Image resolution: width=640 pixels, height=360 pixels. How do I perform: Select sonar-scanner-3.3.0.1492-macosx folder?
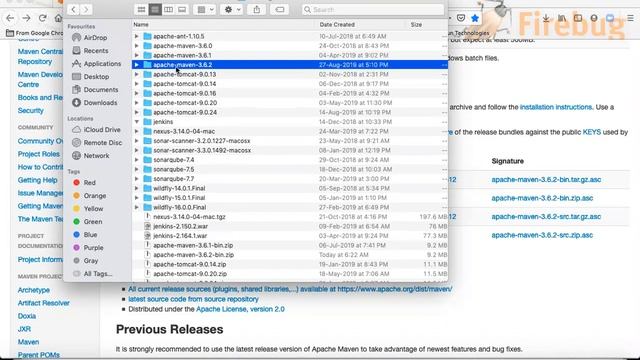290,150
